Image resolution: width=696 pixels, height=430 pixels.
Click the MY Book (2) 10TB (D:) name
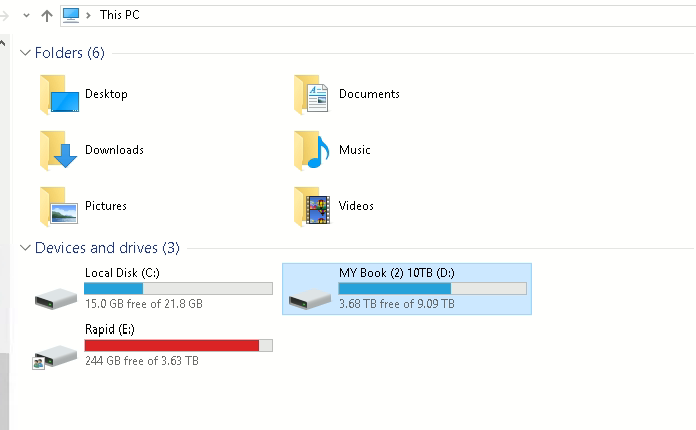396,273
